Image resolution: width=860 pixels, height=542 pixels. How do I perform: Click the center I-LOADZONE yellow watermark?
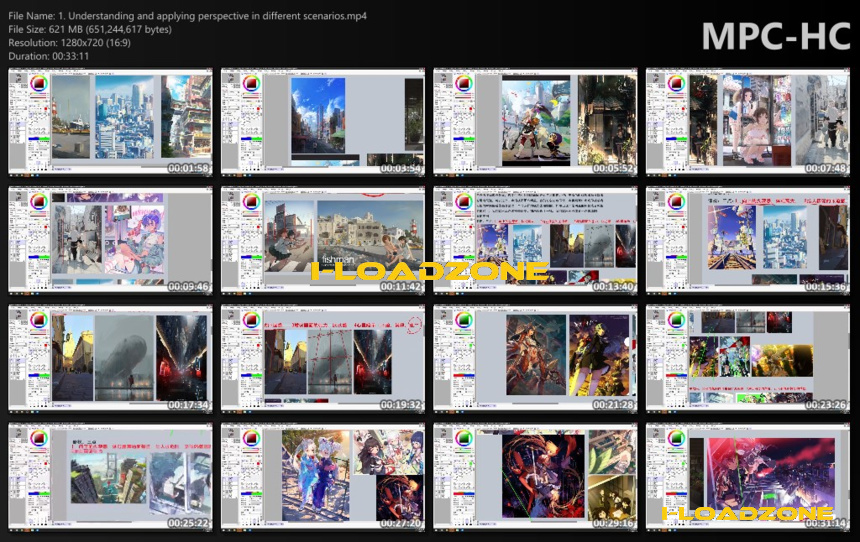tap(429, 271)
